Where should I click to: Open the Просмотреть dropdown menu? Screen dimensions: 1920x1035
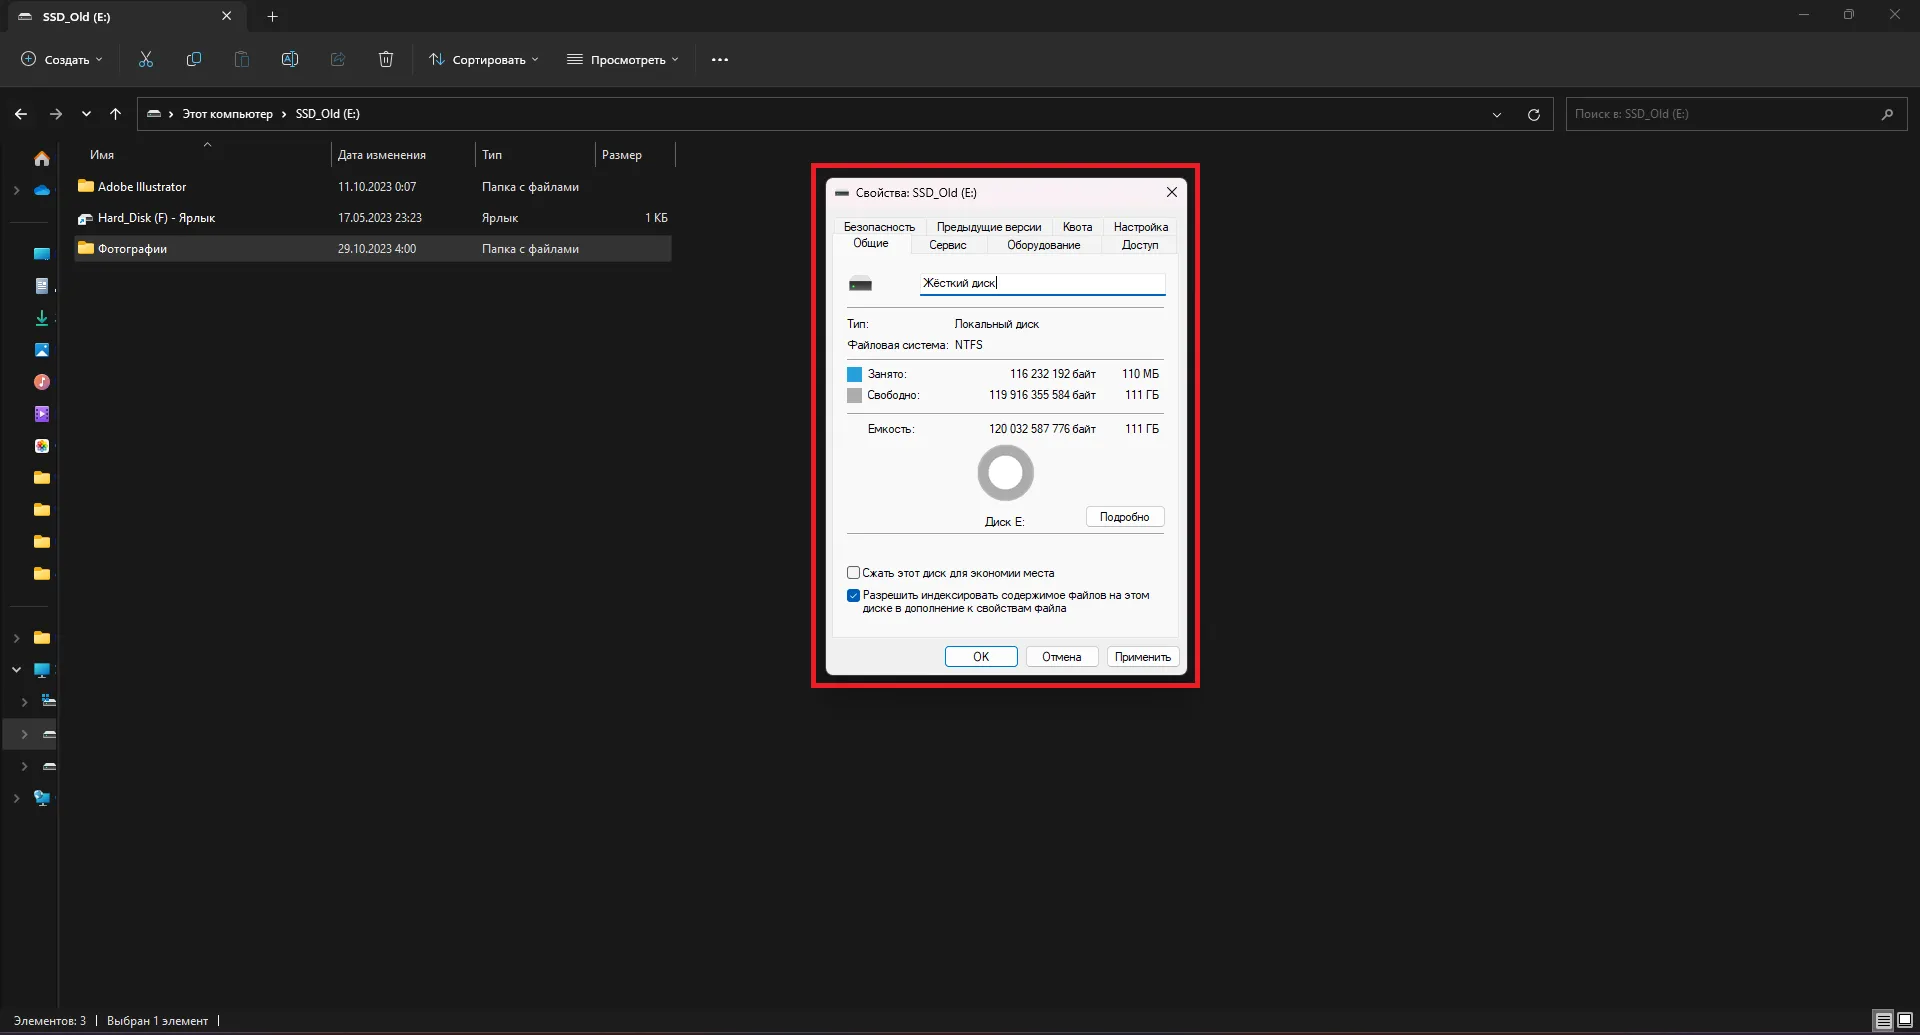click(623, 60)
